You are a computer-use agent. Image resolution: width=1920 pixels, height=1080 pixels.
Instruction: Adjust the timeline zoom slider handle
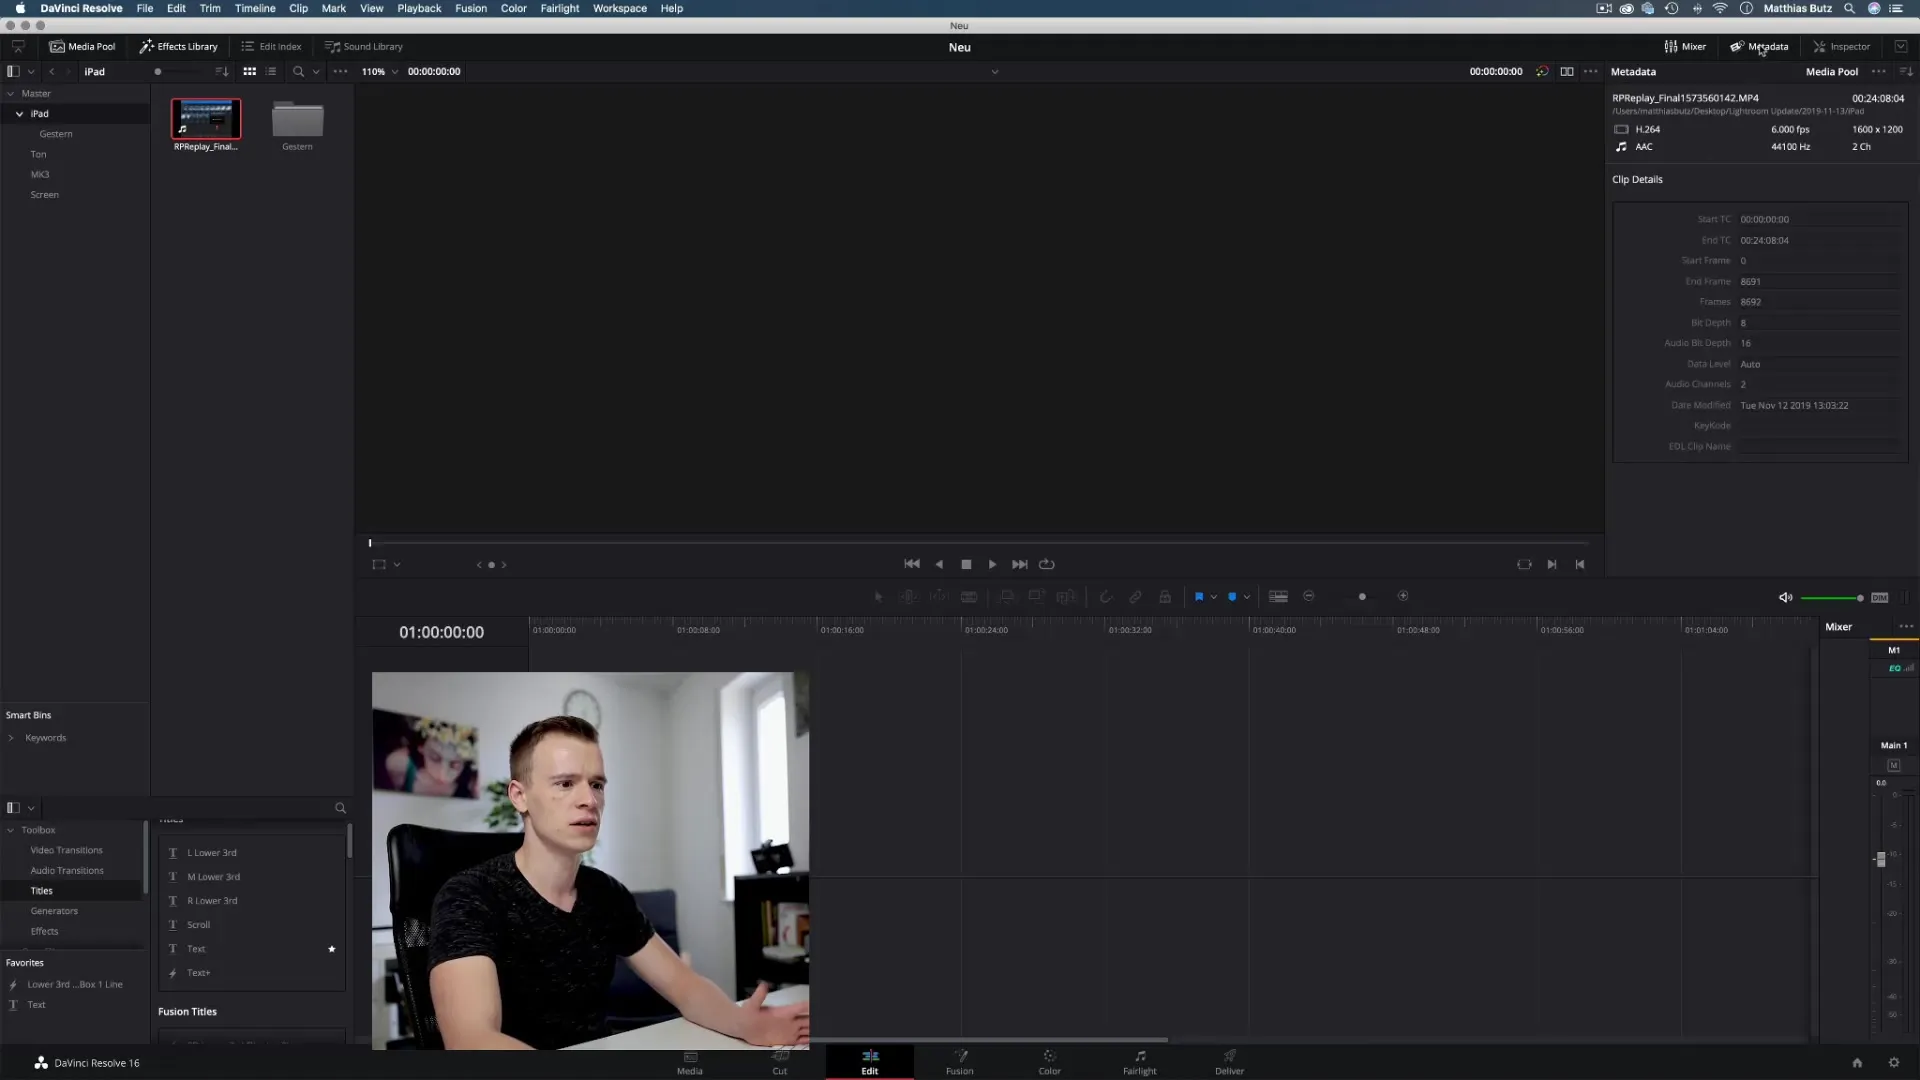(1362, 597)
